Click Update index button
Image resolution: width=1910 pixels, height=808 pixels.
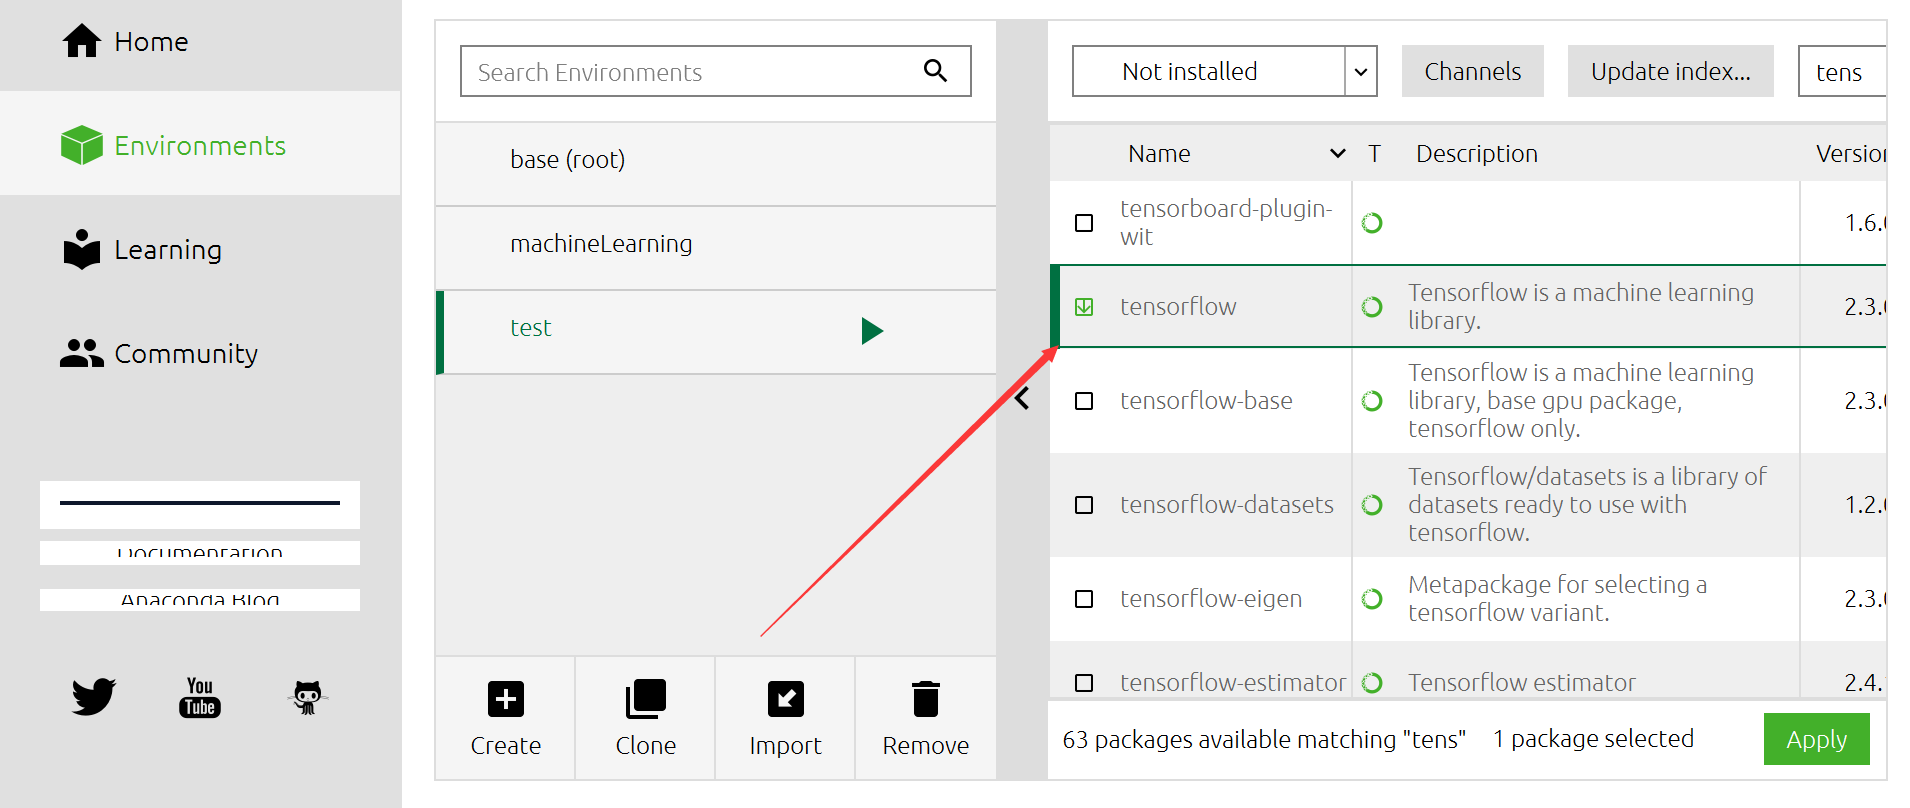tap(1671, 71)
